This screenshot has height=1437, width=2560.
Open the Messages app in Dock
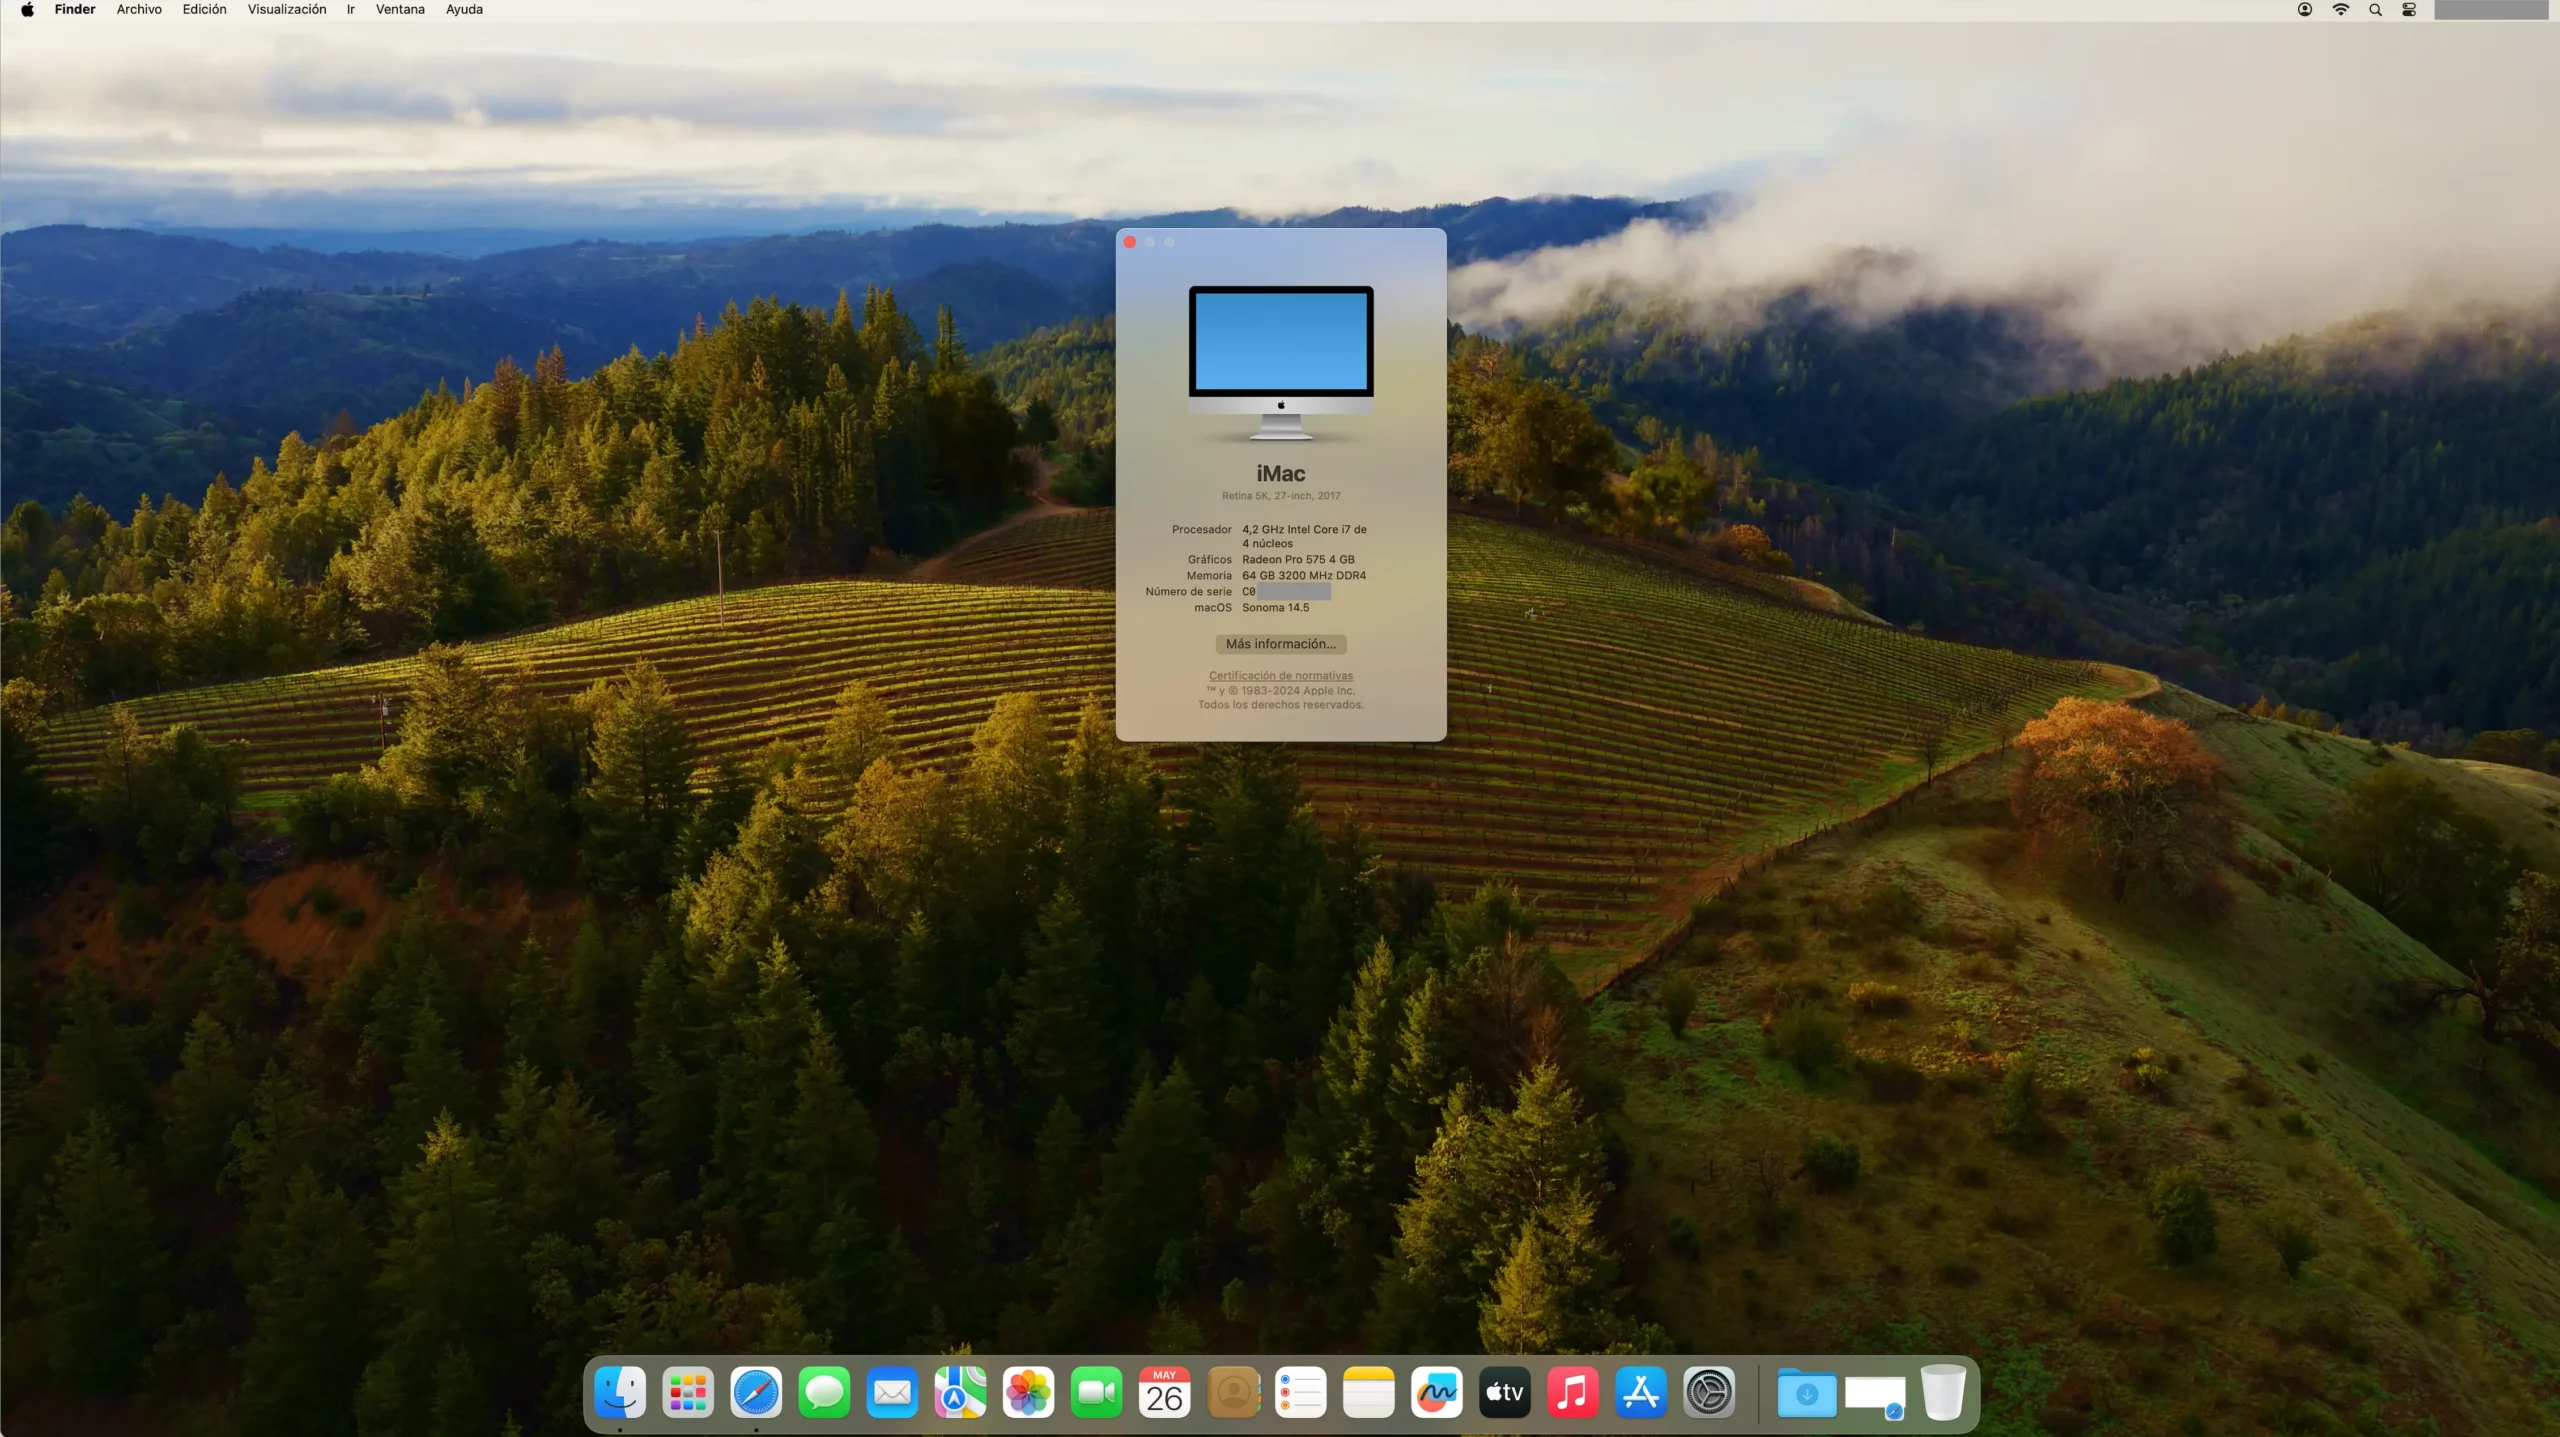pos(824,1392)
